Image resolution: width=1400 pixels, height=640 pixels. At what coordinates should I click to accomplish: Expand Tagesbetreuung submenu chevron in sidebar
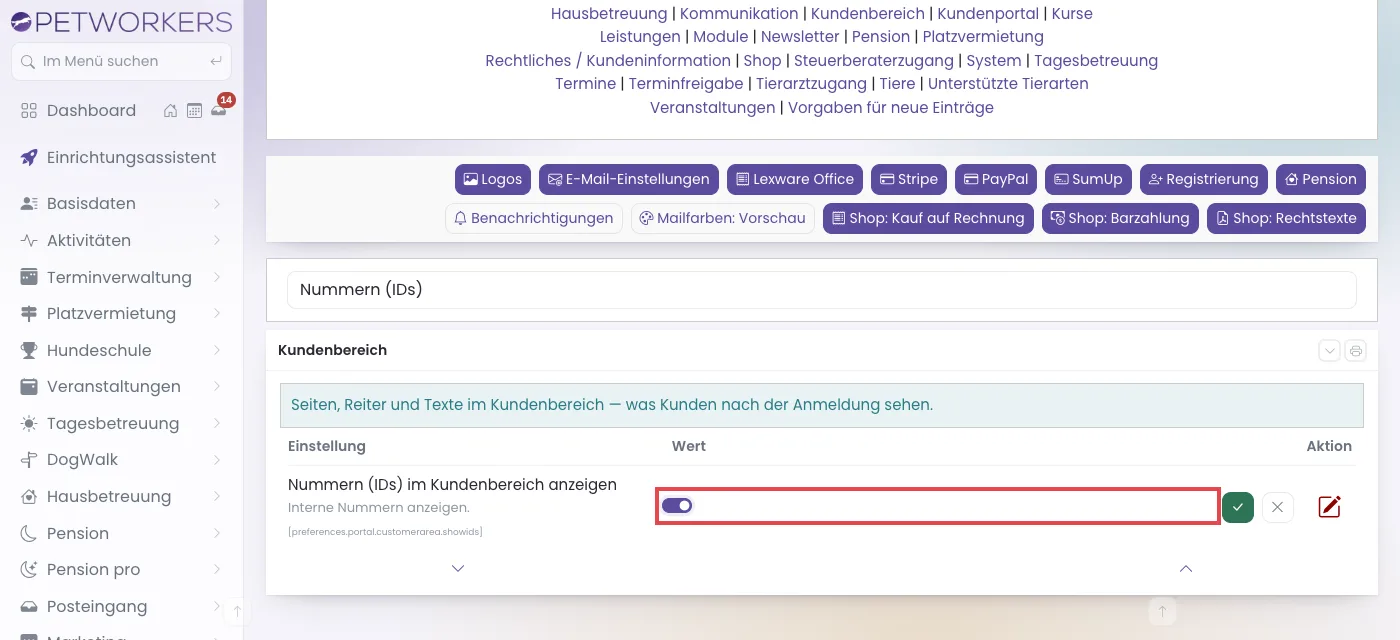(x=217, y=424)
